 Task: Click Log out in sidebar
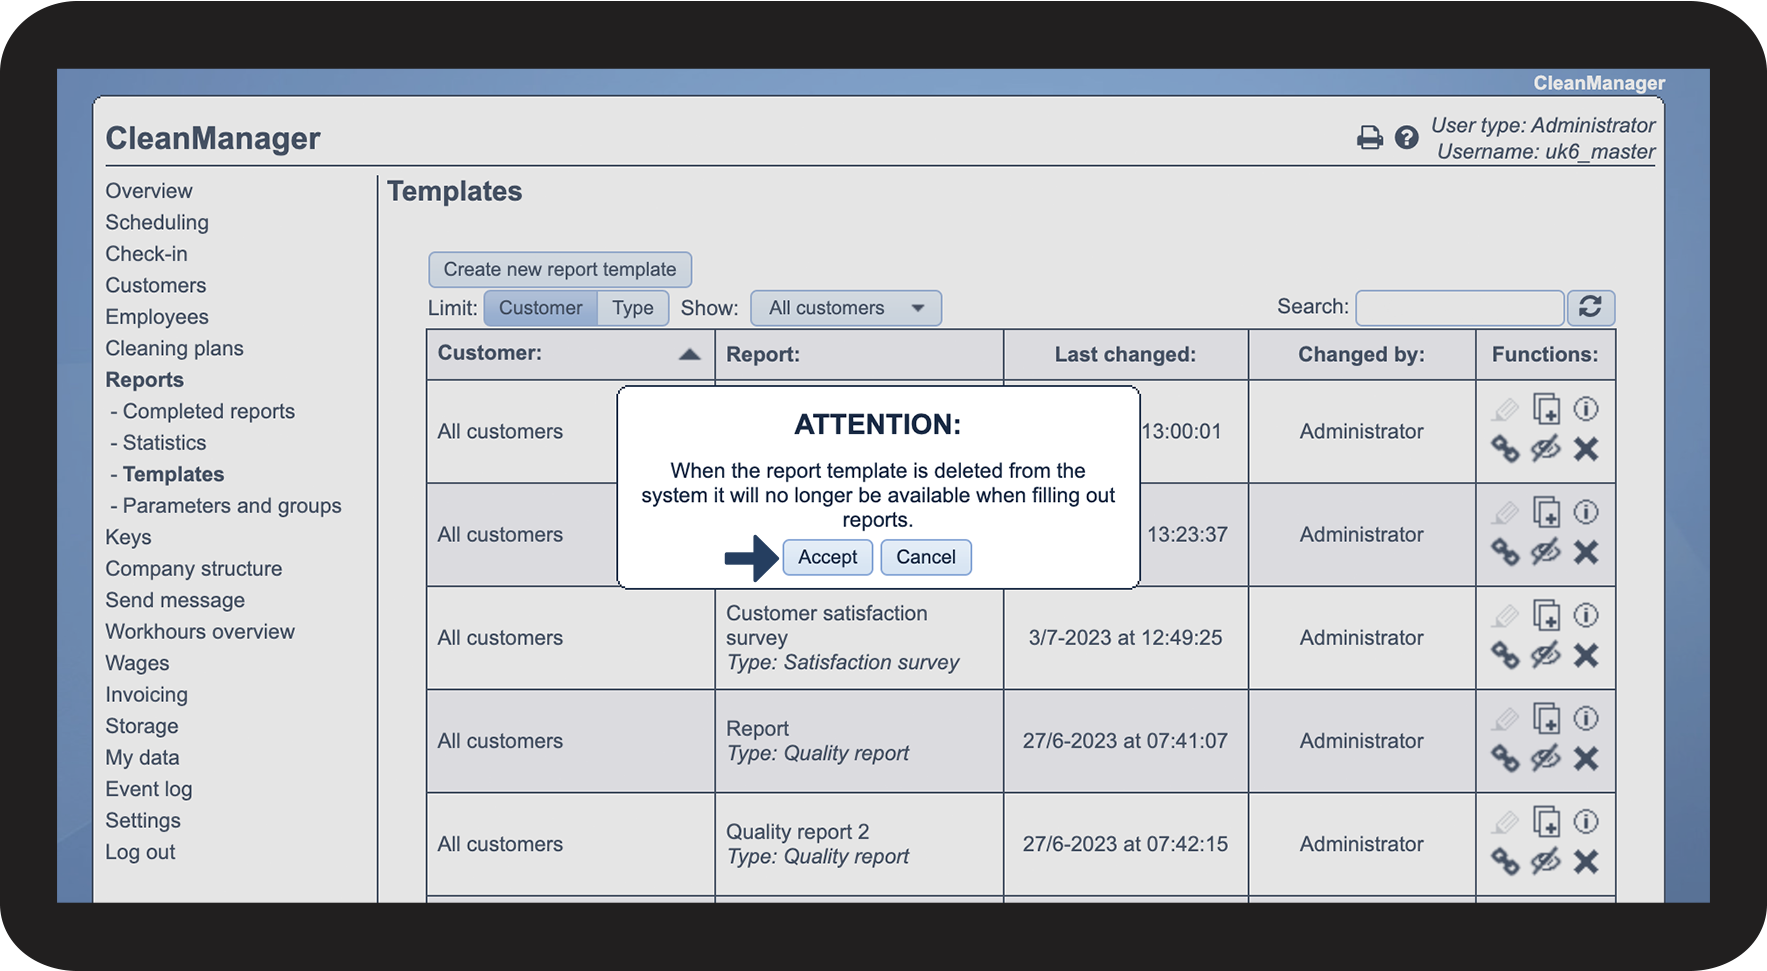point(140,852)
